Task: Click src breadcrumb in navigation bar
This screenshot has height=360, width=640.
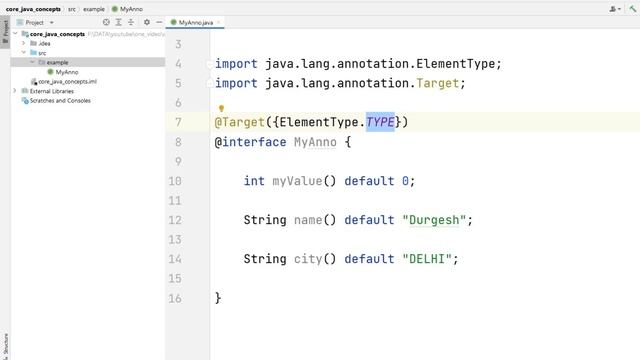Action: pos(72,9)
